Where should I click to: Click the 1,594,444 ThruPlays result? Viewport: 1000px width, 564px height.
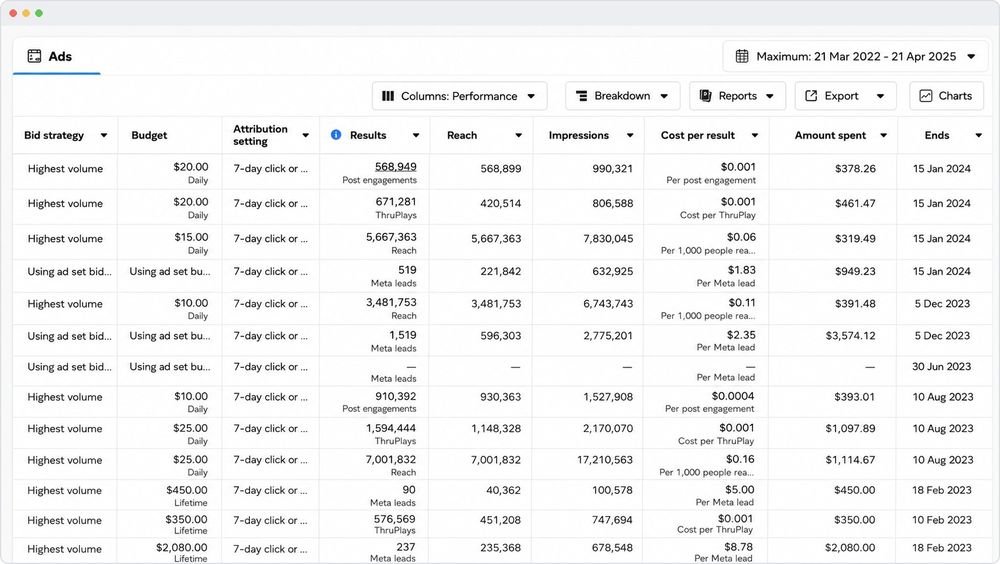point(391,434)
